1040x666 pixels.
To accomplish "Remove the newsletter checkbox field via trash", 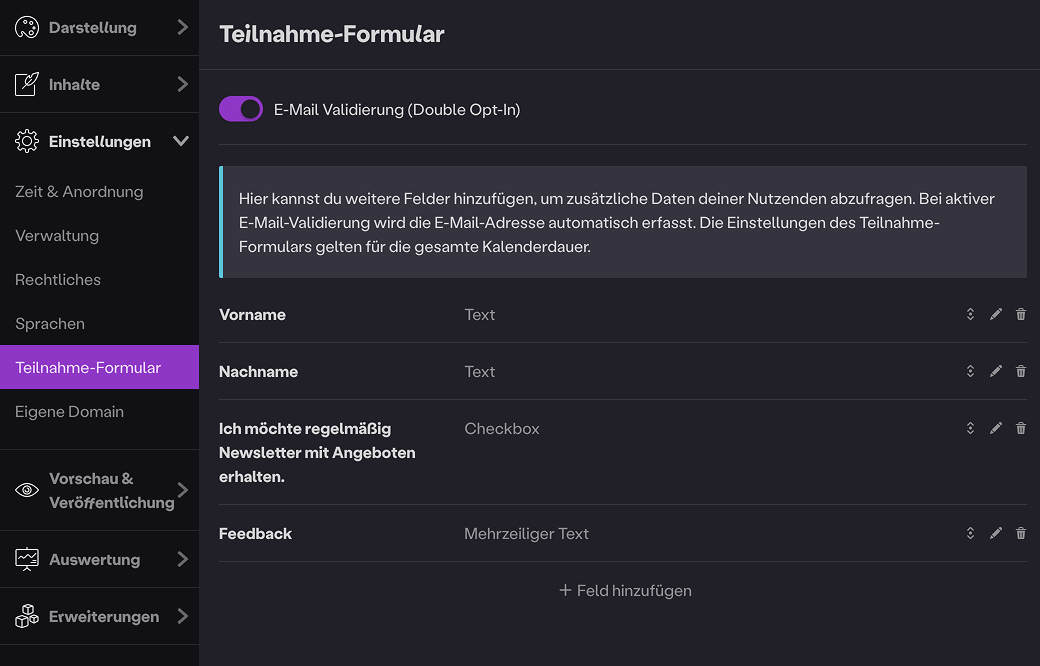I will pyautogui.click(x=1020, y=428).
